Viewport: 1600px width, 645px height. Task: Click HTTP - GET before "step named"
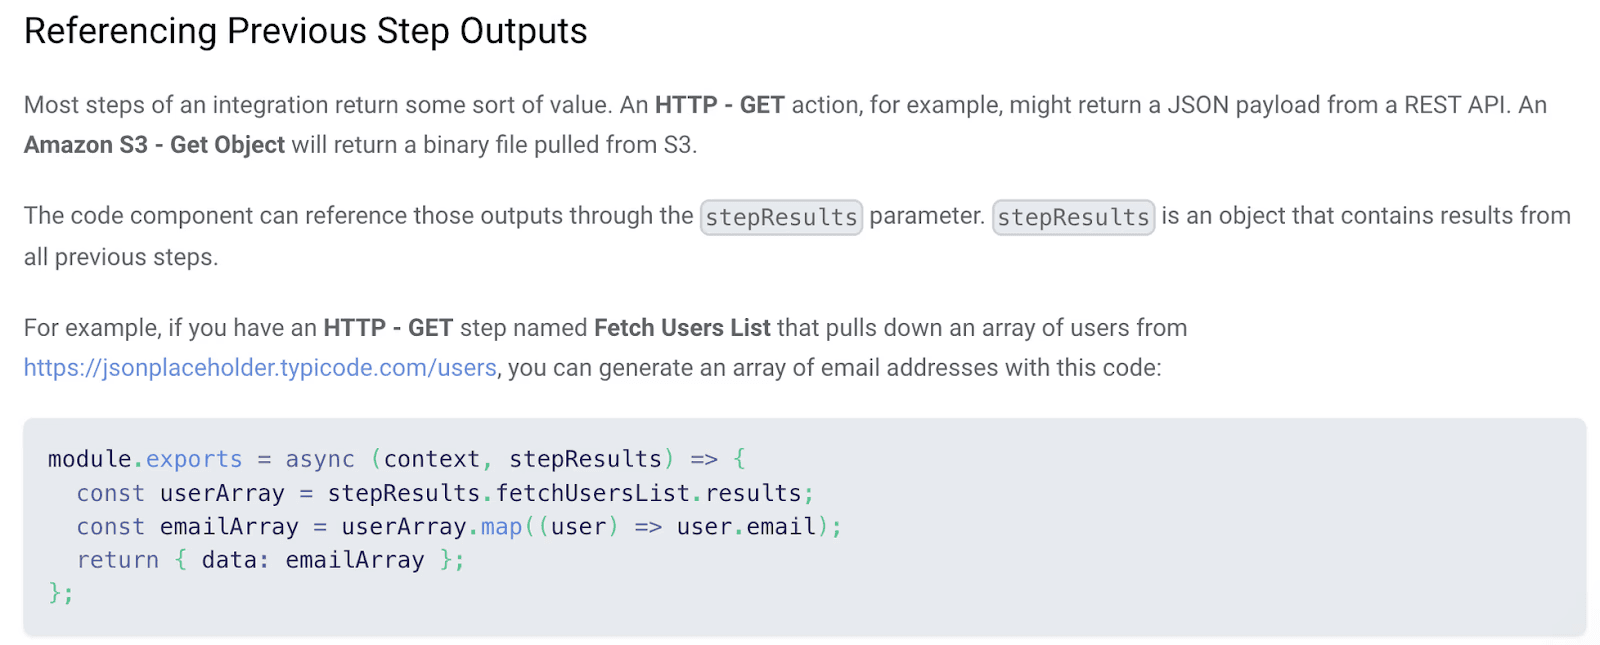388,328
